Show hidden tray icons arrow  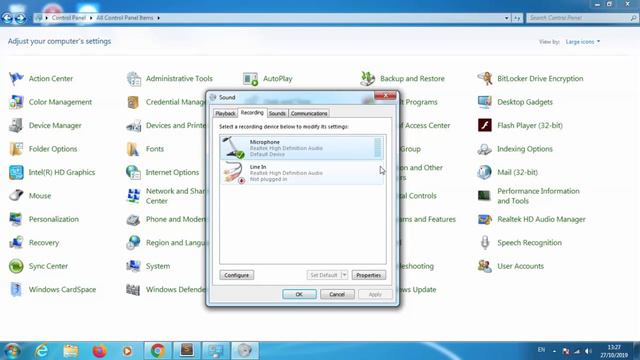(554, 351)
